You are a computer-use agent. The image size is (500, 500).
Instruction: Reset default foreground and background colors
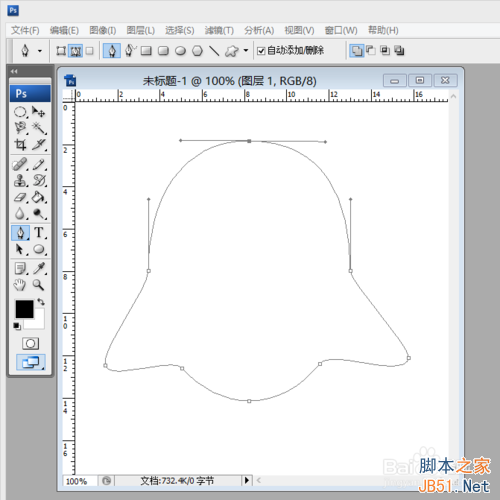[x=17, y=326]
